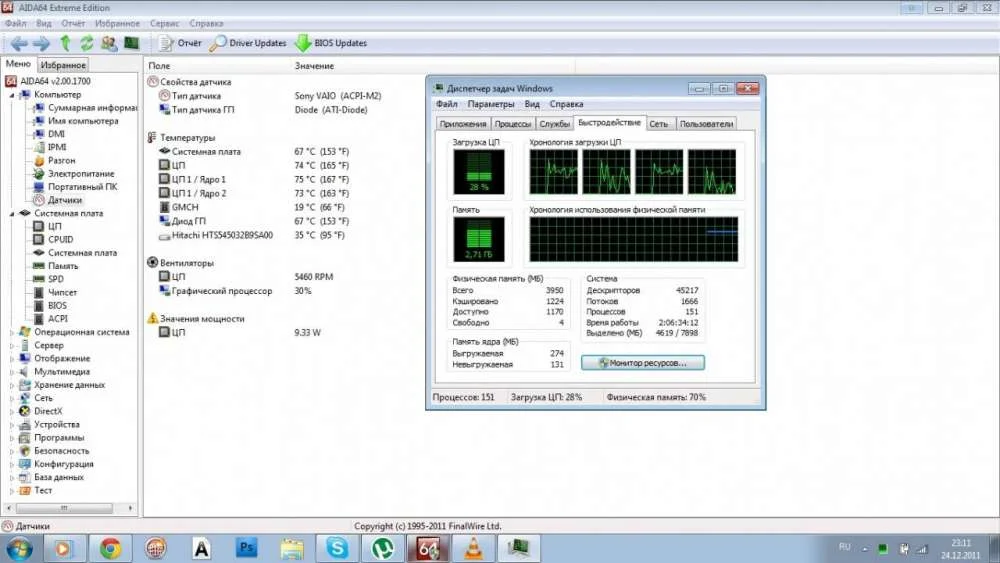Click the Windows Start button
Screen dimensions: 1000x563
coord(19,548)
